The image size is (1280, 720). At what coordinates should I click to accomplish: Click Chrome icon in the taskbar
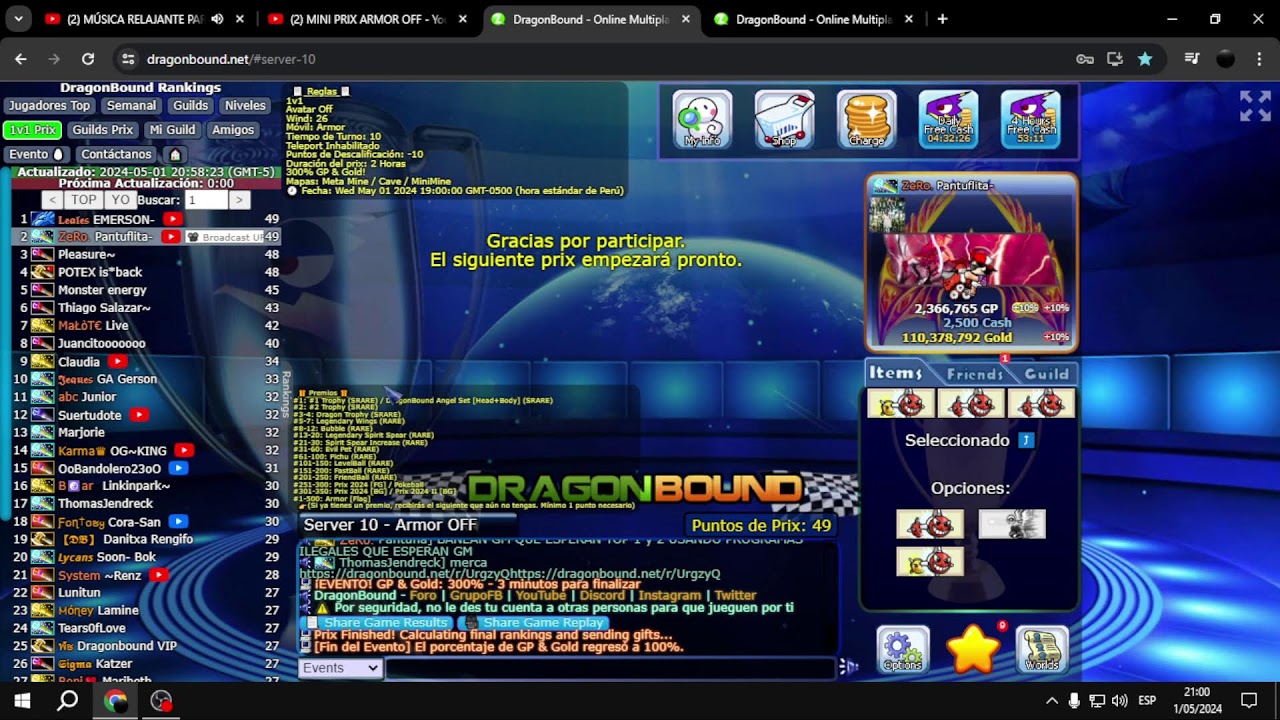pos(115,701)
